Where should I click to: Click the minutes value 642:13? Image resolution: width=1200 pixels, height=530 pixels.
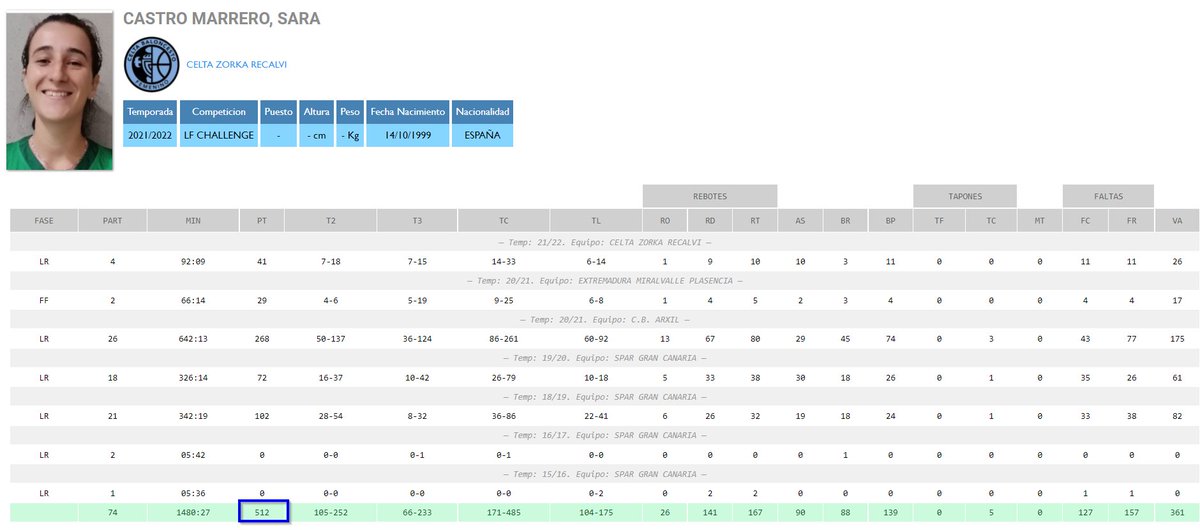(x=193, y=339)
